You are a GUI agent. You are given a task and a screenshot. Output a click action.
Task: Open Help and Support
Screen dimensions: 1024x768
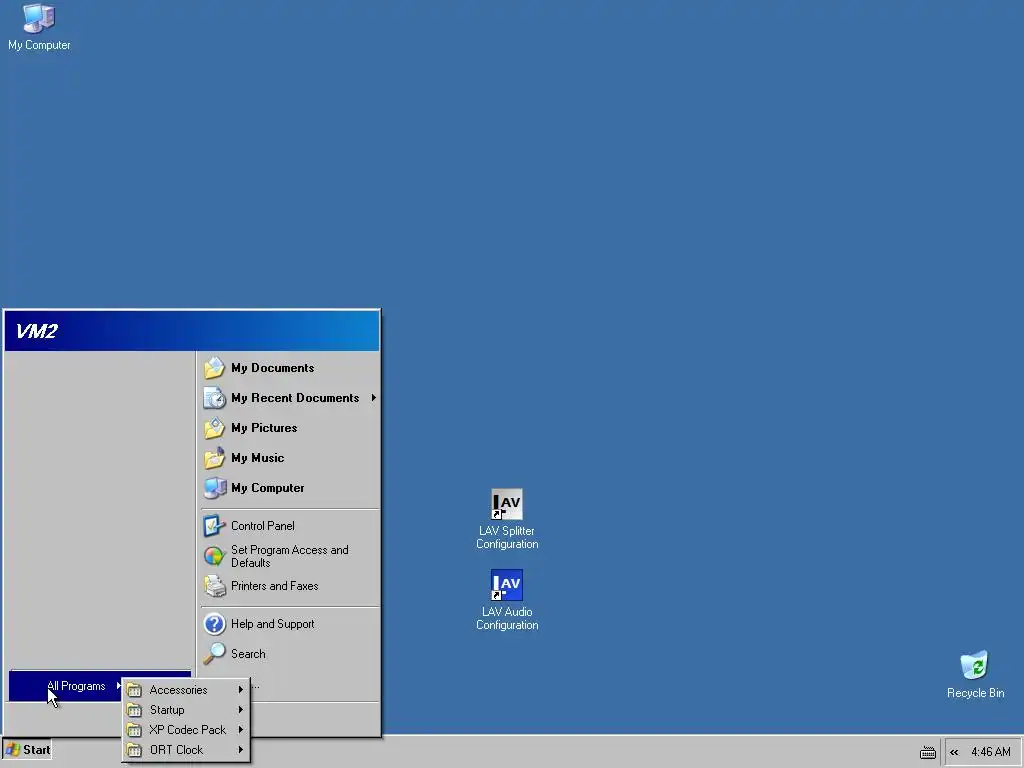(x=289, y=624)
